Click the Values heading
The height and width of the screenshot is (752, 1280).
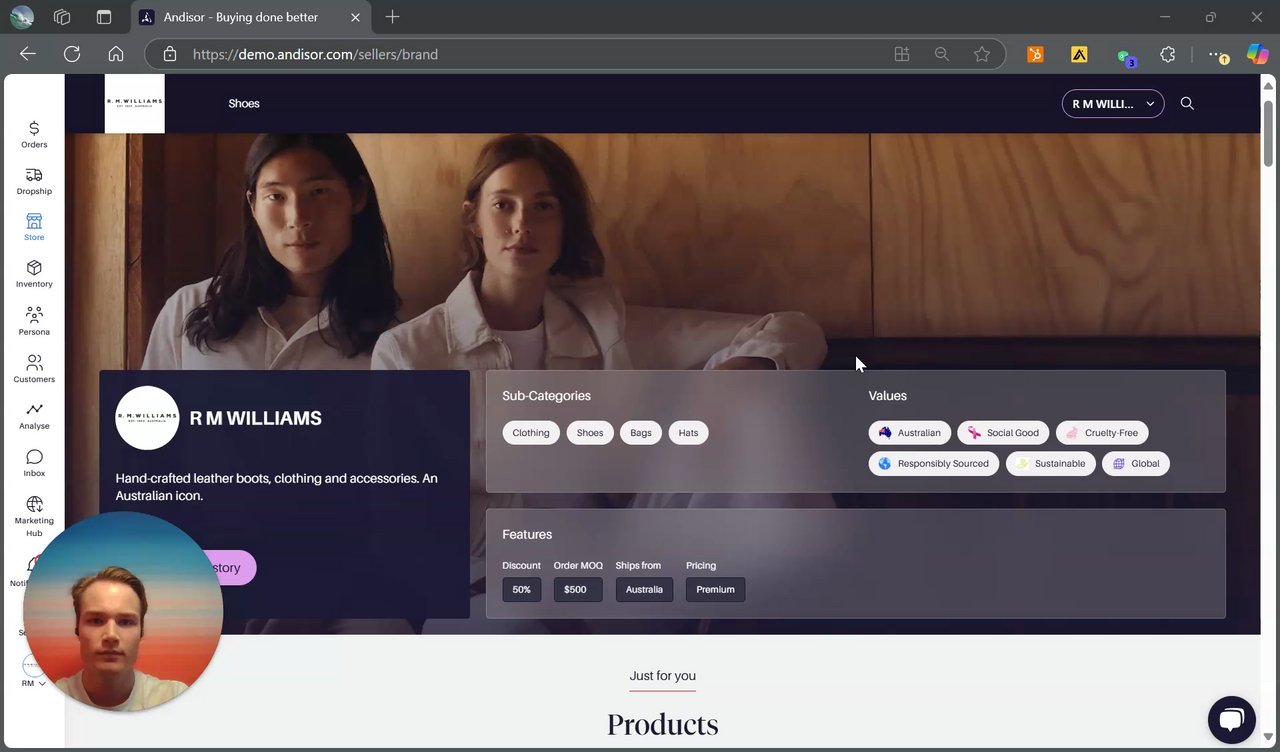888,396
